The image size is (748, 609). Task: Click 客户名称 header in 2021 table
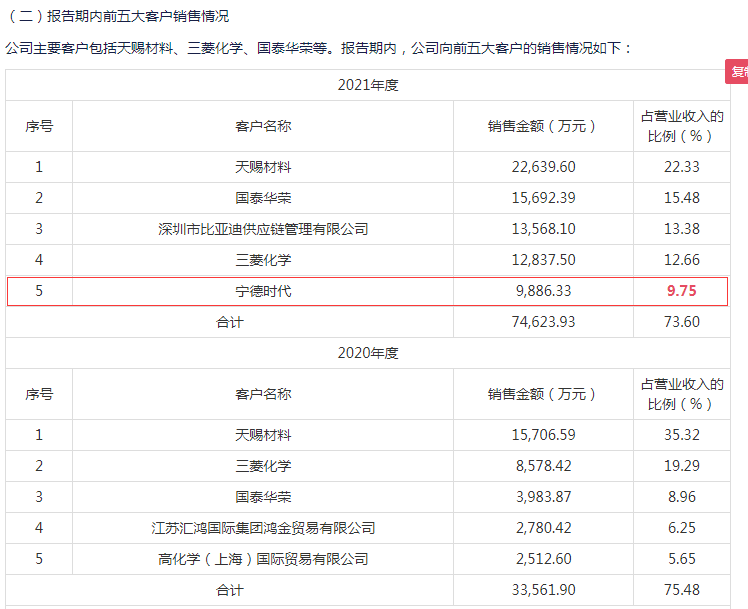(x=263, y=126)
